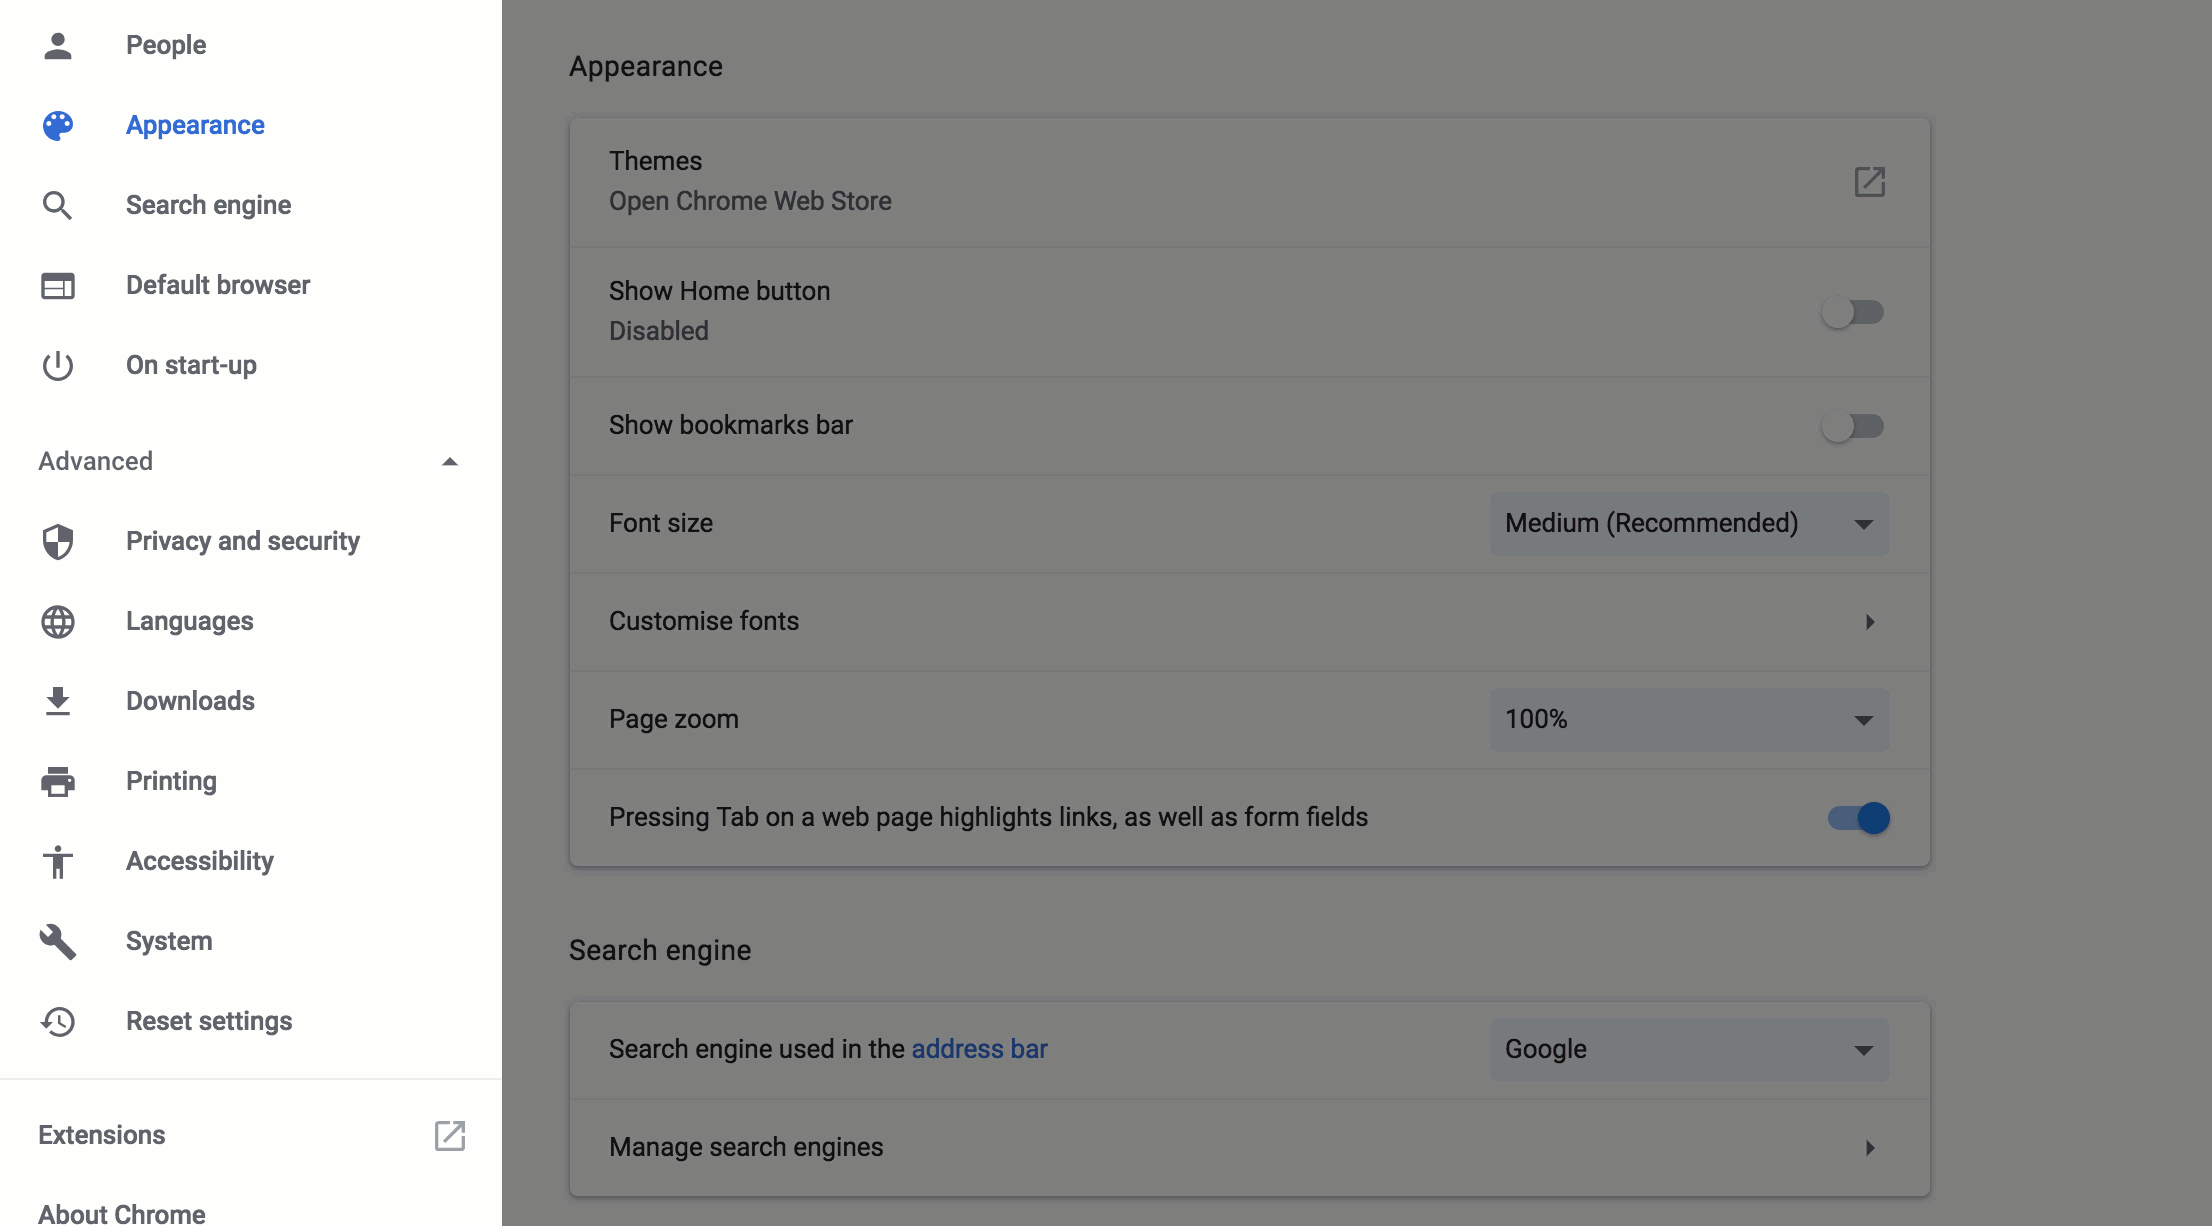Image resolution: width=2212 pixels, height=1226 pixels.
Task: Open Manage search engines
Action: 1249,1147
